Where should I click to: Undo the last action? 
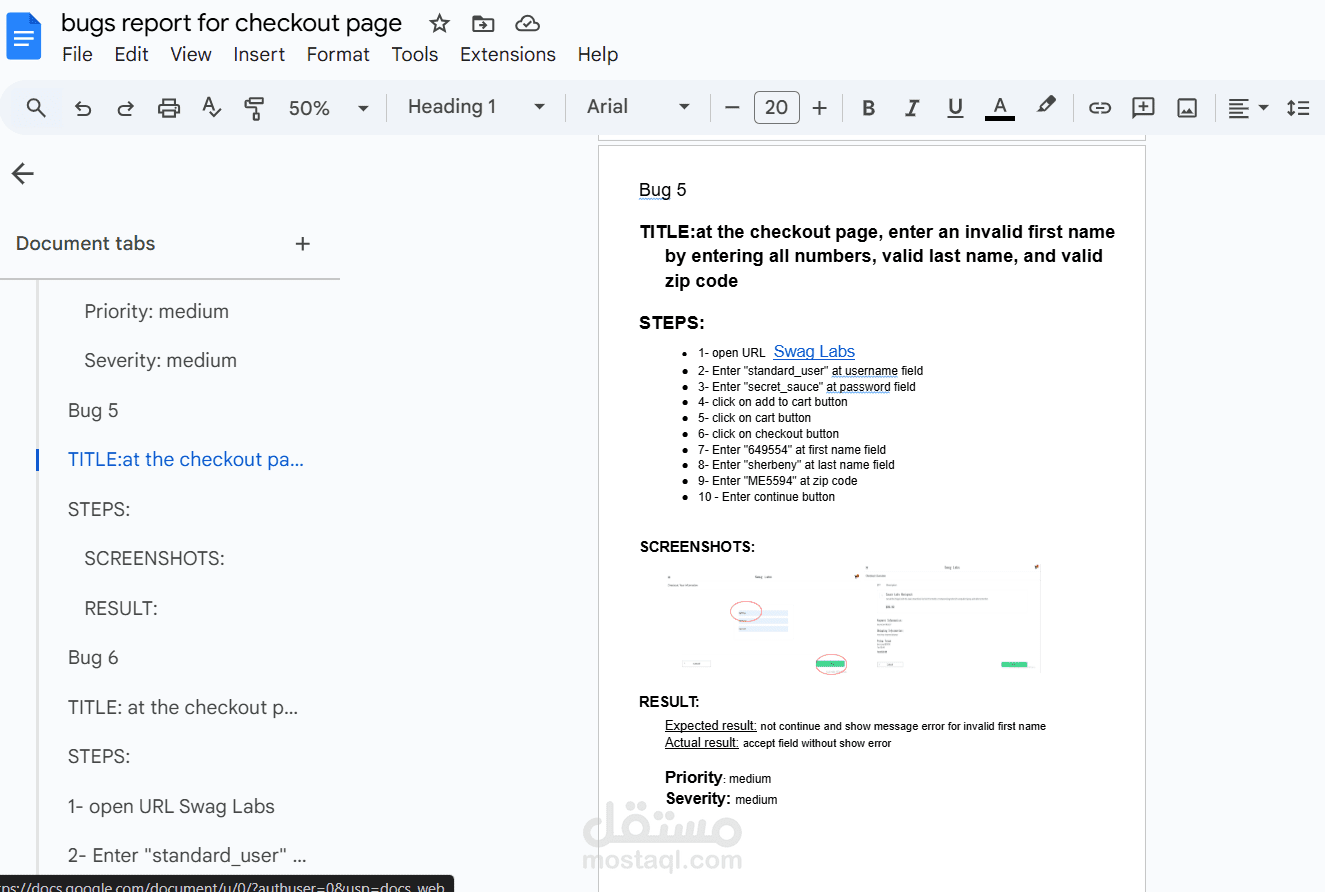(x=83, y=108)
